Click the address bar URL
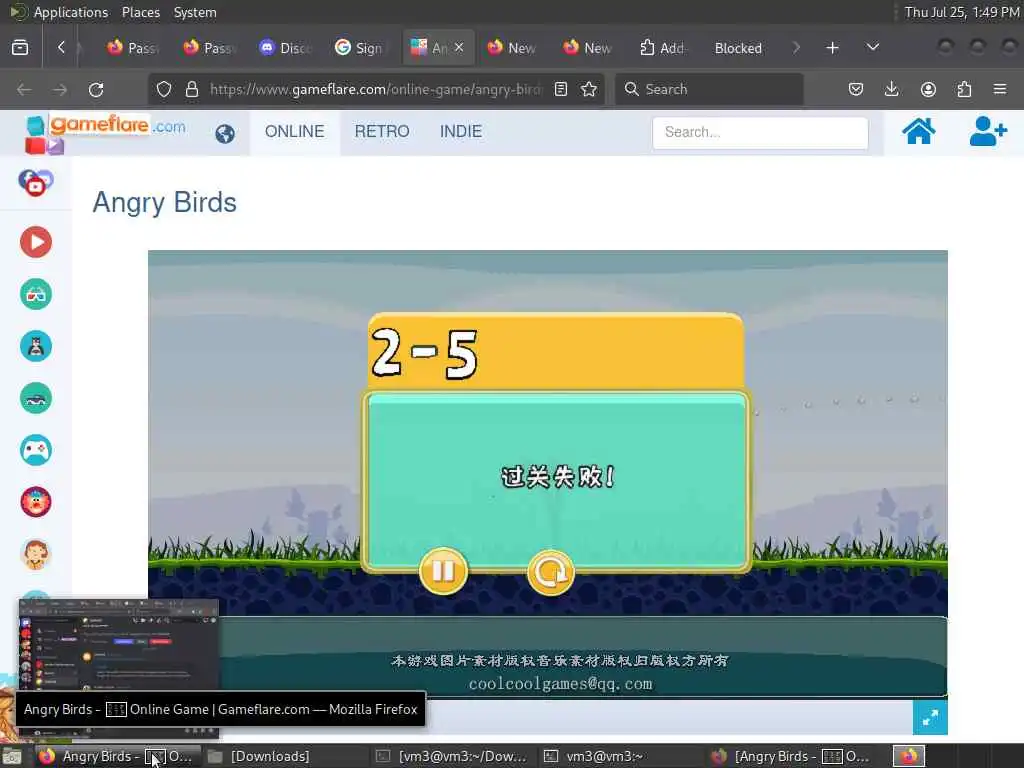 (x=375, y=89)
